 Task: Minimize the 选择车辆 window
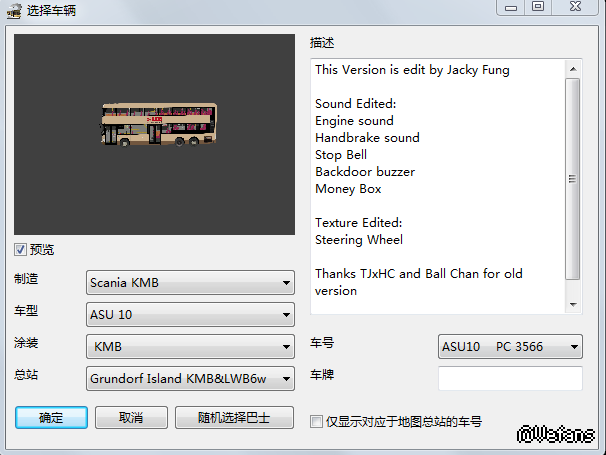(511, 7)
